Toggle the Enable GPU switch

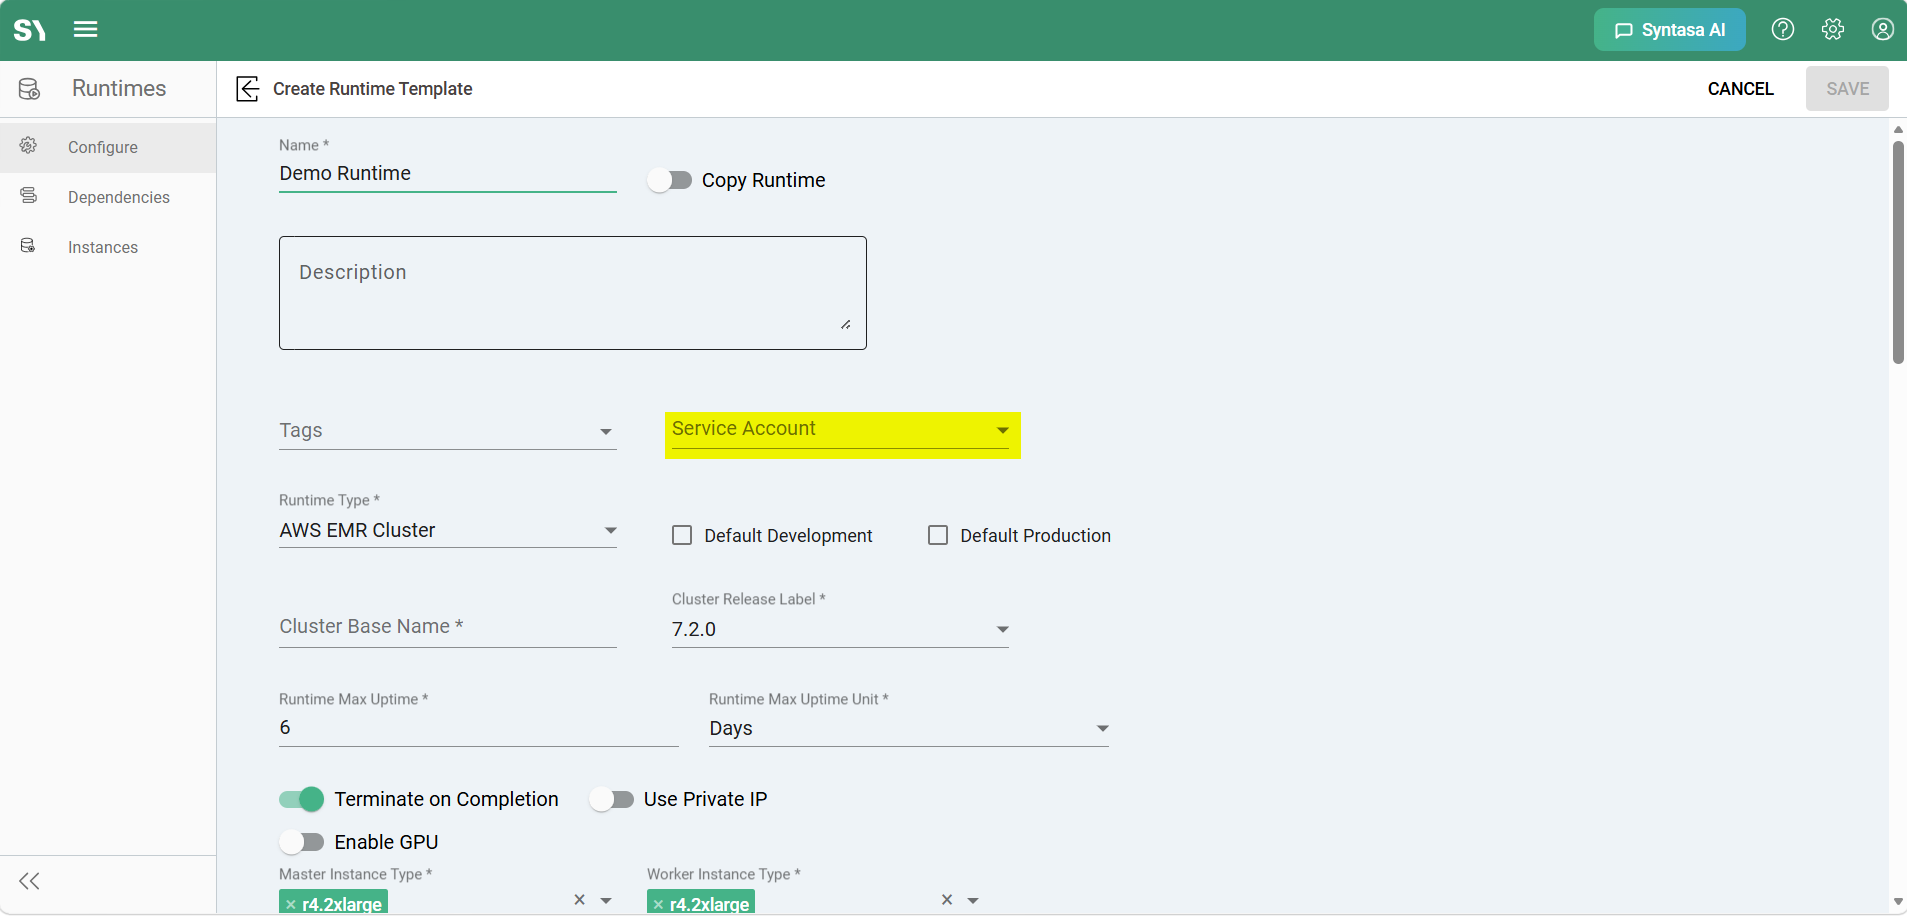click(301, 842)
